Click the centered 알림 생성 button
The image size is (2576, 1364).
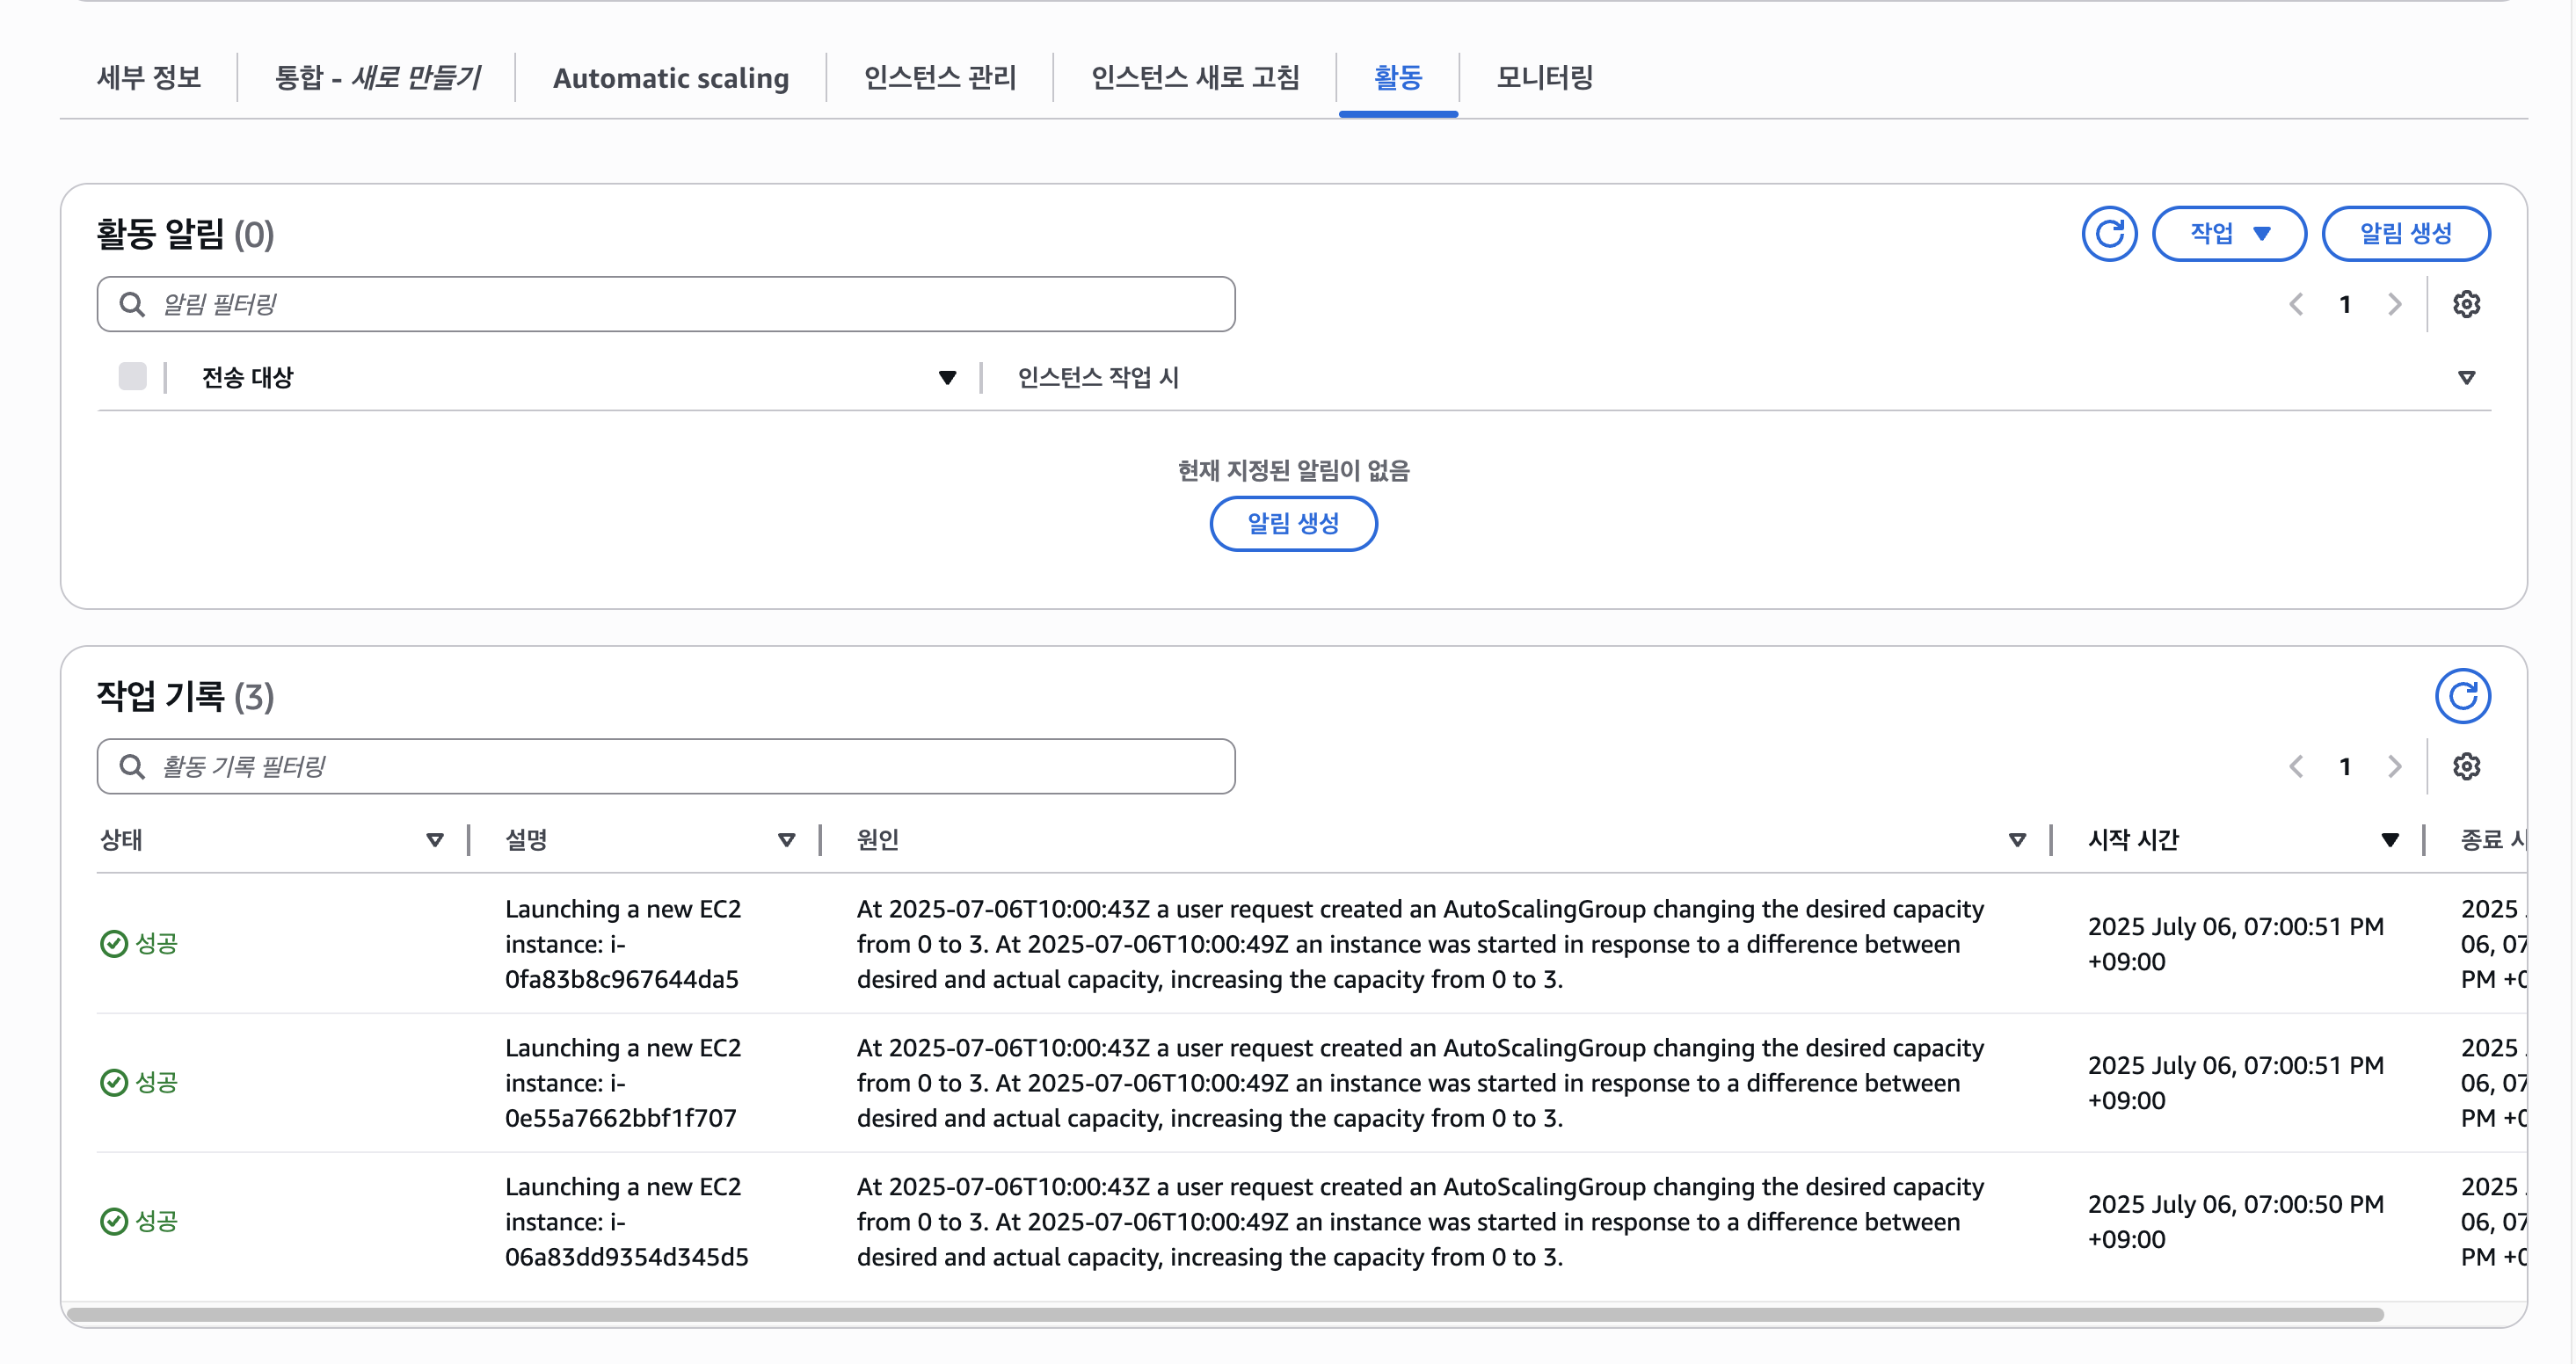[1293, 523]
